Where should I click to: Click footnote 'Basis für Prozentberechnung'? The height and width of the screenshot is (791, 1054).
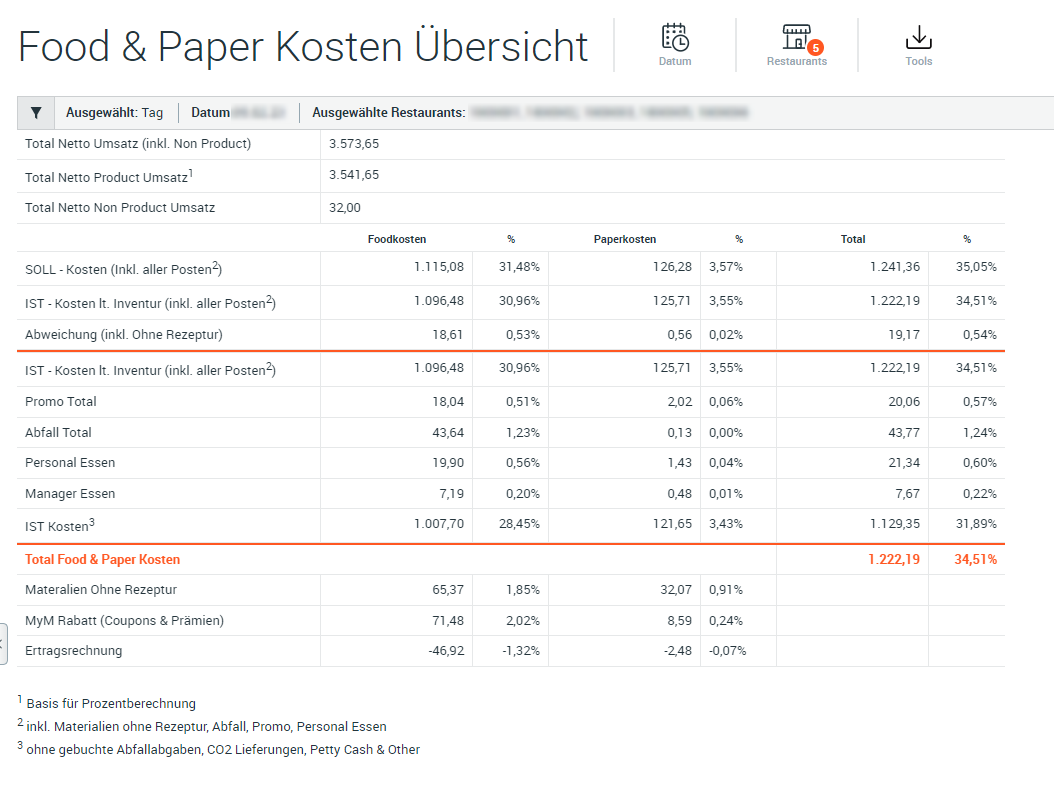(x=111, y=704)
